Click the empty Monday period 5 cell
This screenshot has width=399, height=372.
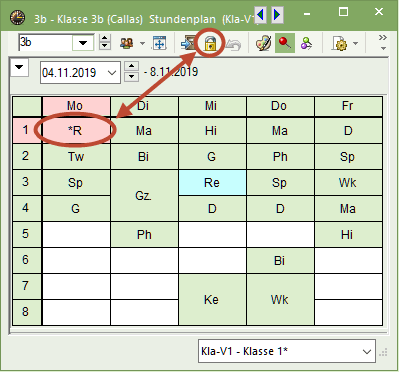point(76,234)
